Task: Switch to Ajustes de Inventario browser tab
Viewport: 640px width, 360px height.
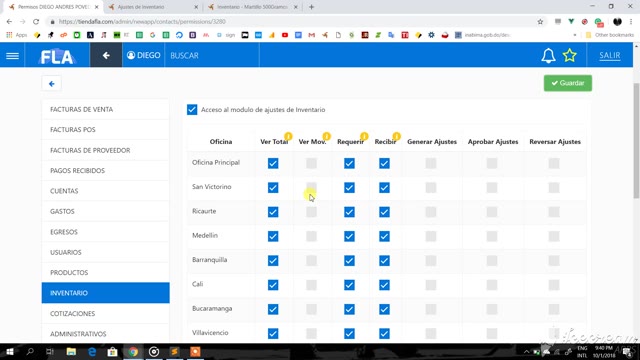Action: coord(150,7)
